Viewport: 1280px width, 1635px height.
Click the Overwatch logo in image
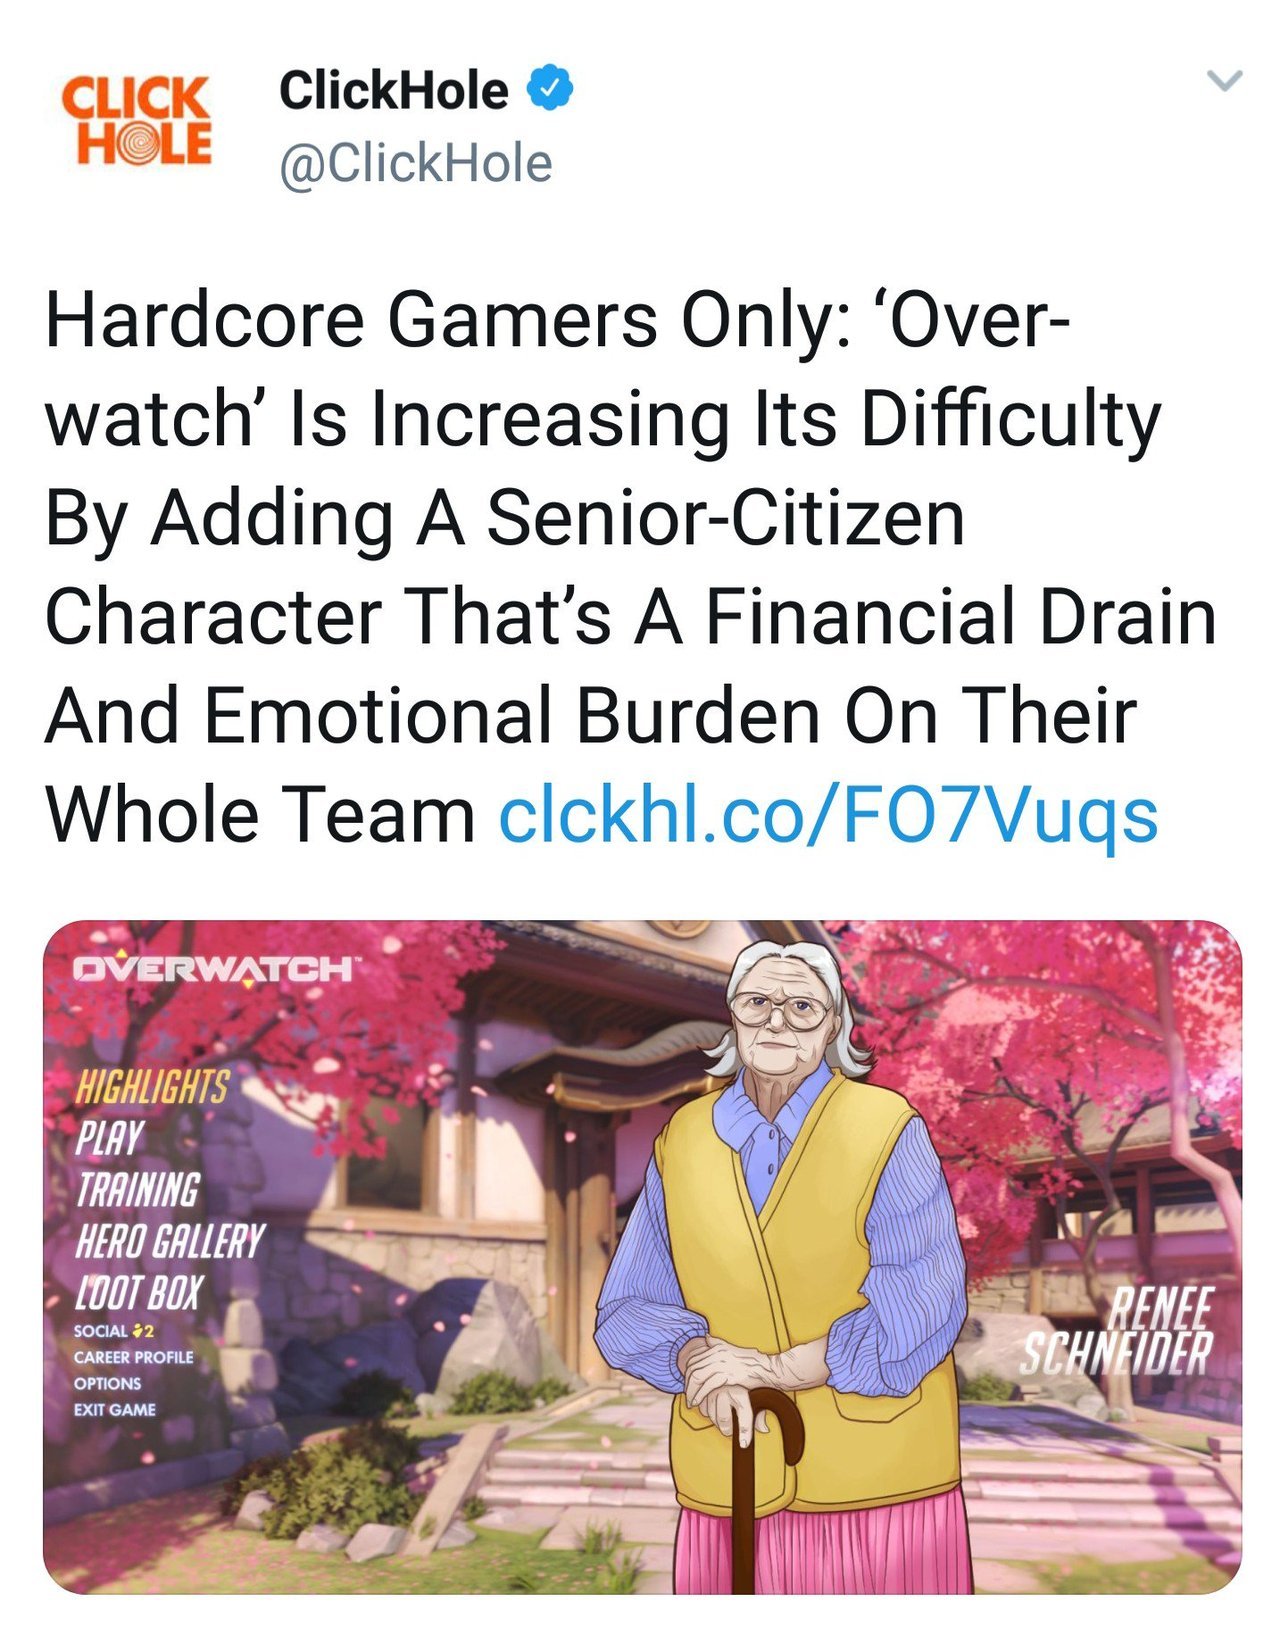tap(214, 968)
